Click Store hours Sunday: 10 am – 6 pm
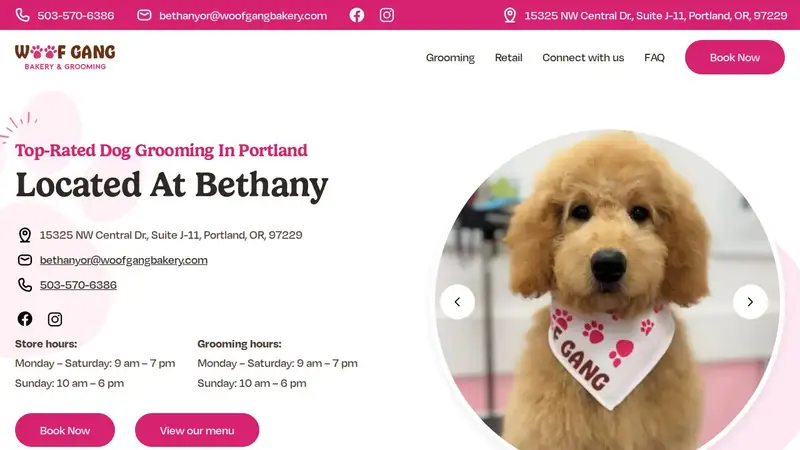The width and height of the screenshot is (800, 450). coord(69,383)
